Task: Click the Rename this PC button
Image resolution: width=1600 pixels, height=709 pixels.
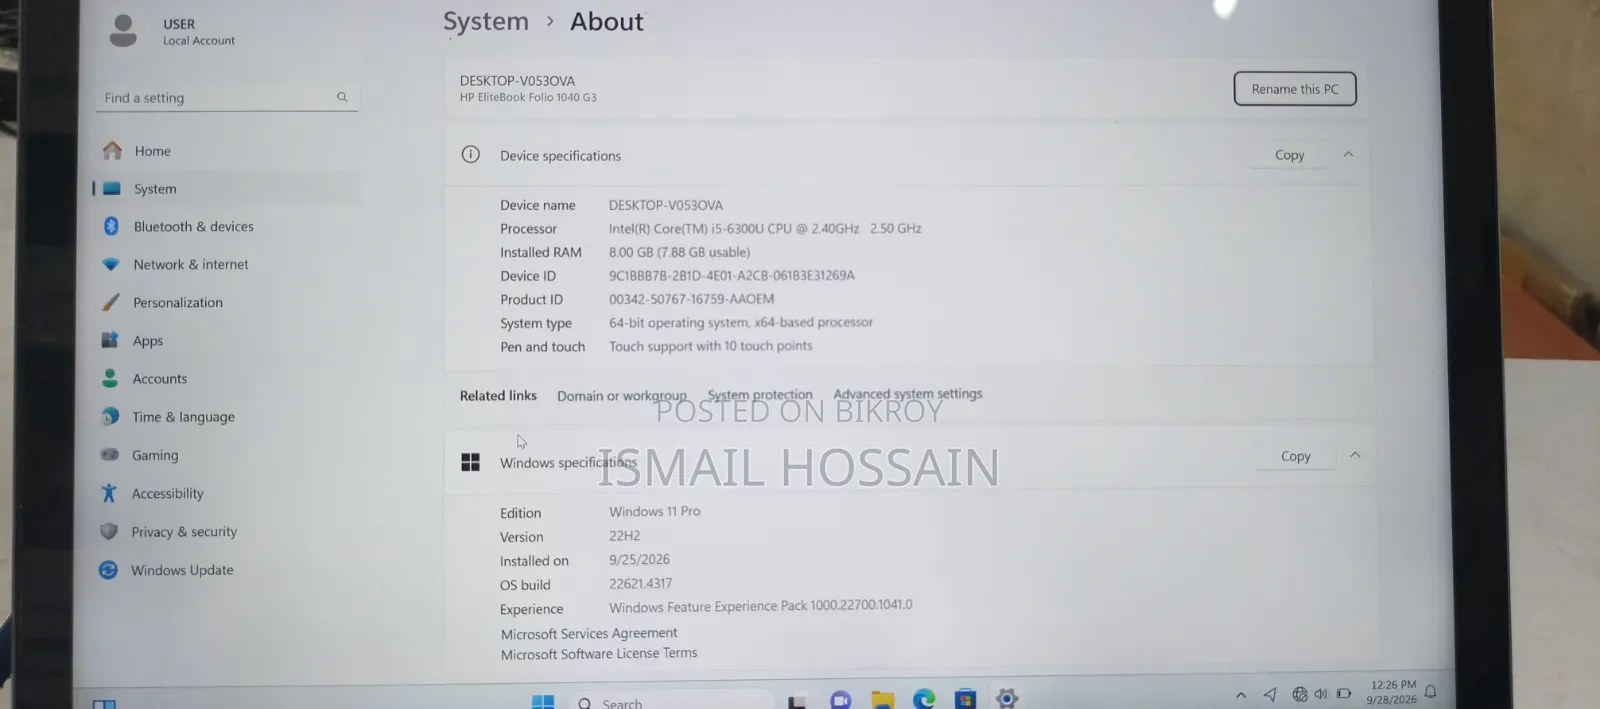Action: tap(1294, 89)
